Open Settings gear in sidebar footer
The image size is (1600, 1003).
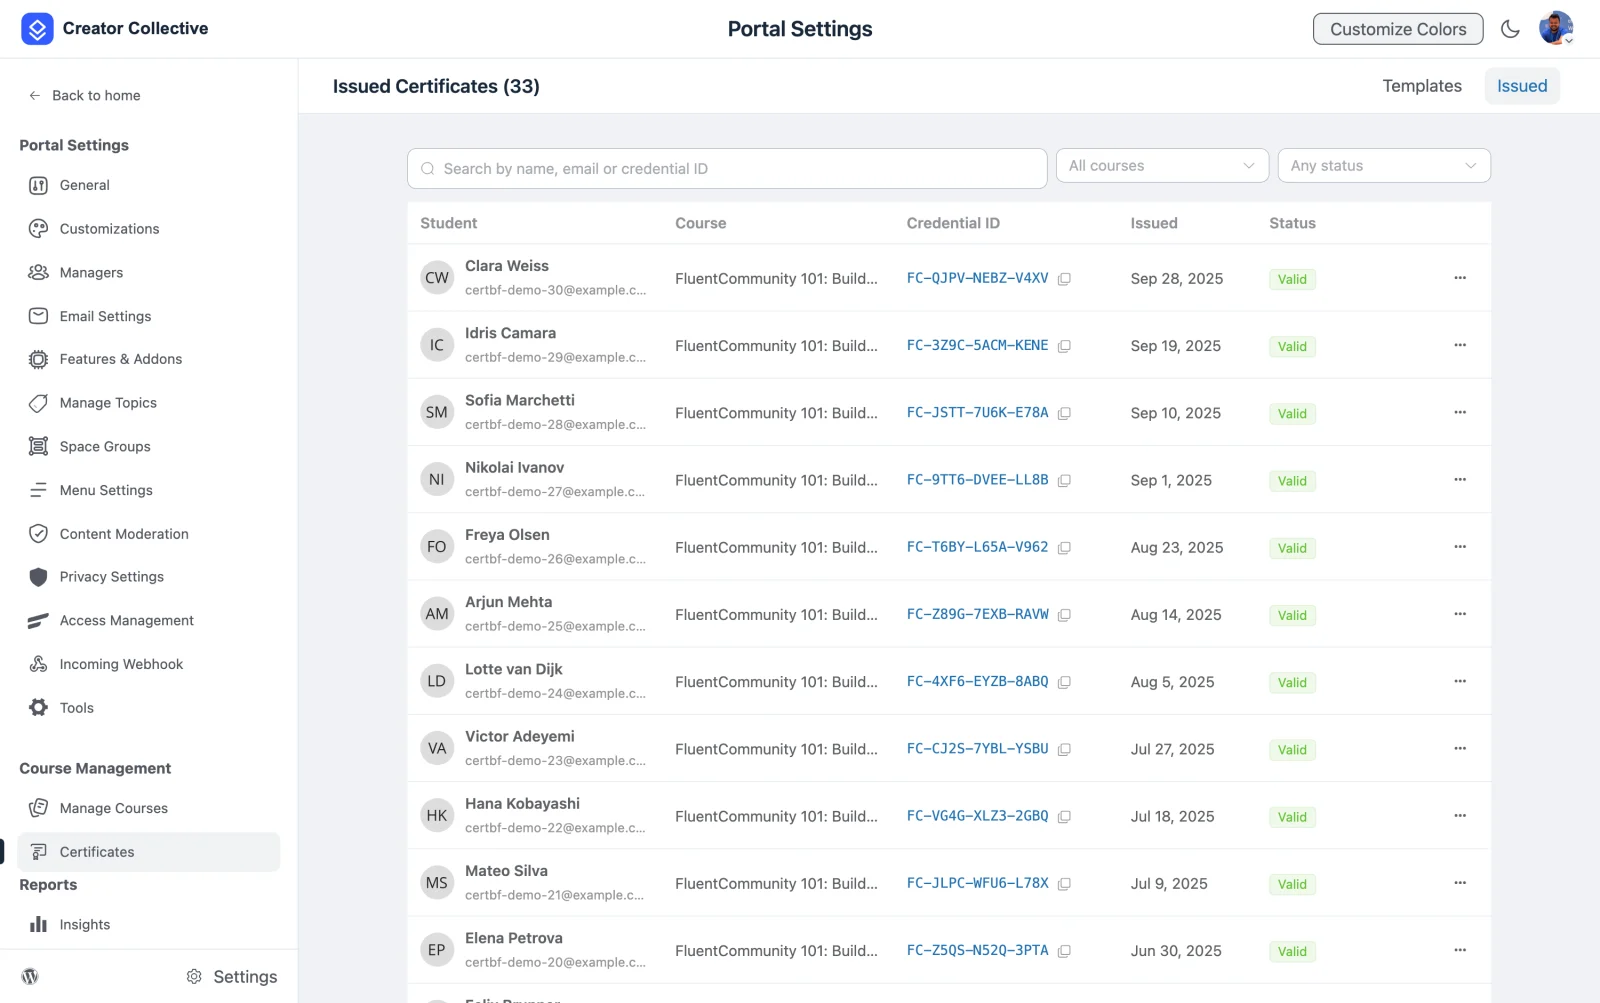point(194,976)
